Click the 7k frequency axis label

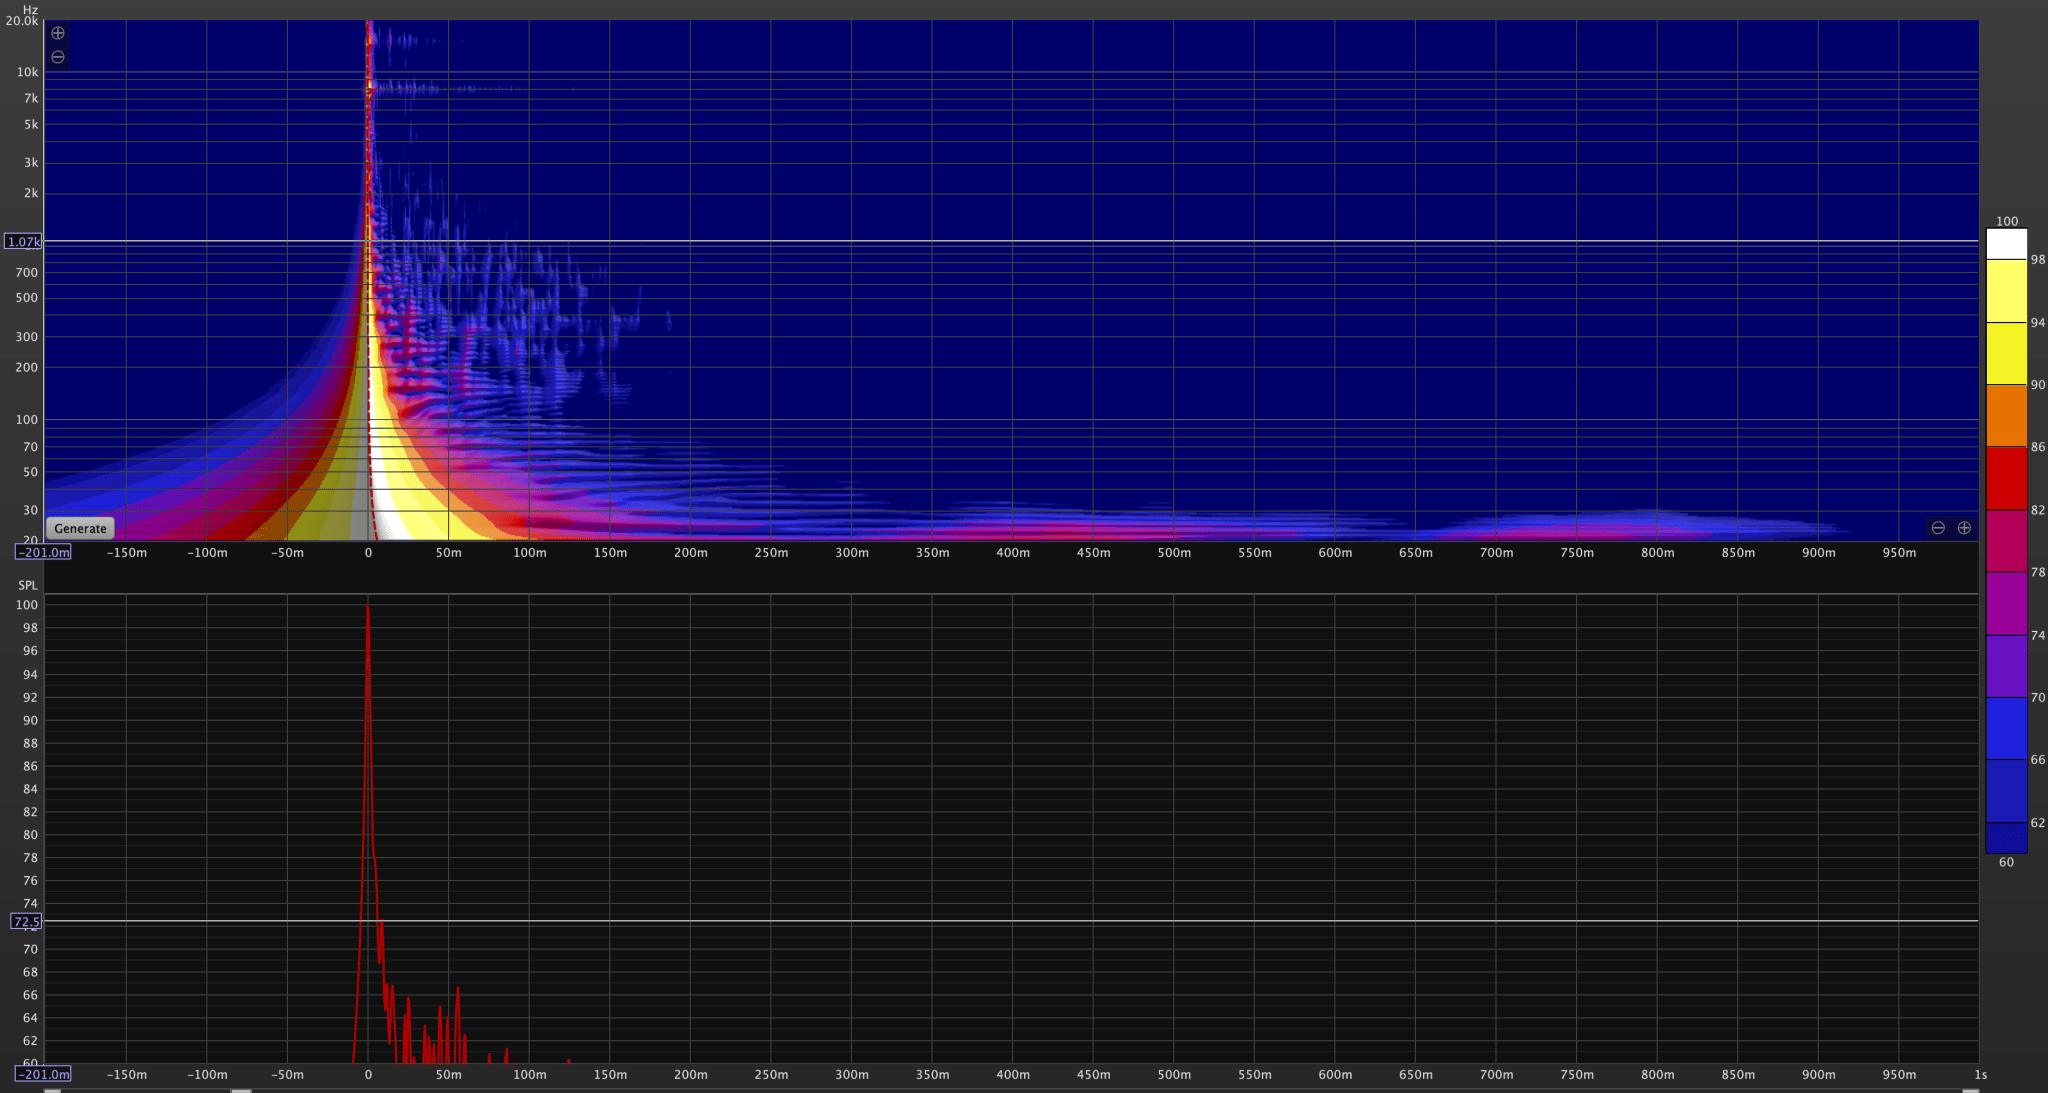pyautogui.click(x=32, y=98)
